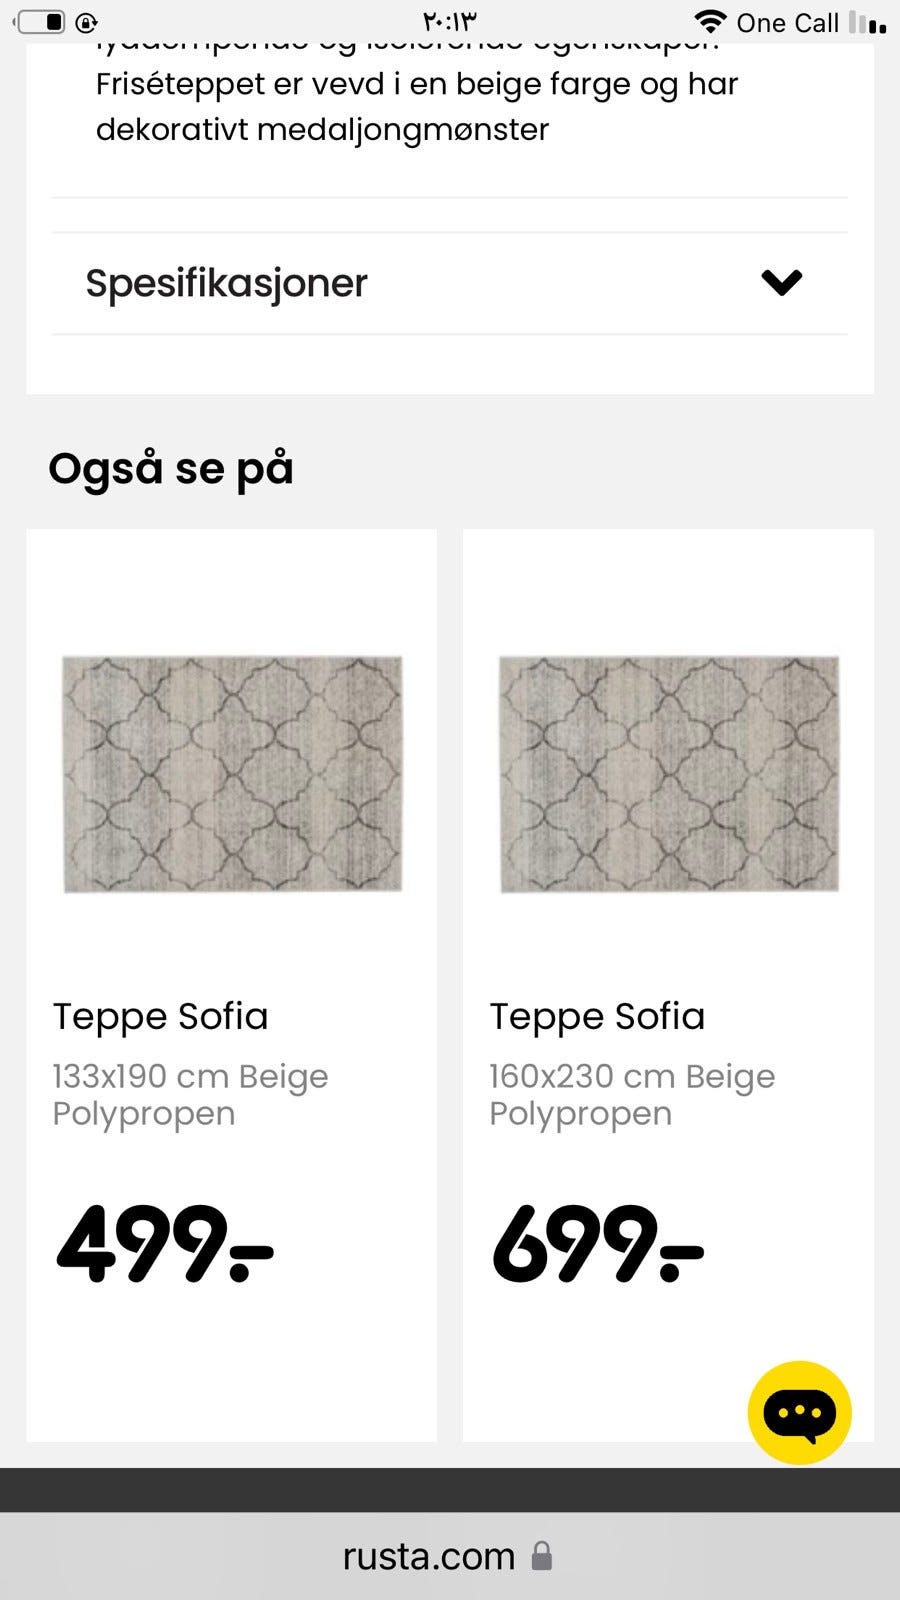Click the Spesifikasjoner section label
This screenshot has height=1600, width=900.
click(227, 283)
